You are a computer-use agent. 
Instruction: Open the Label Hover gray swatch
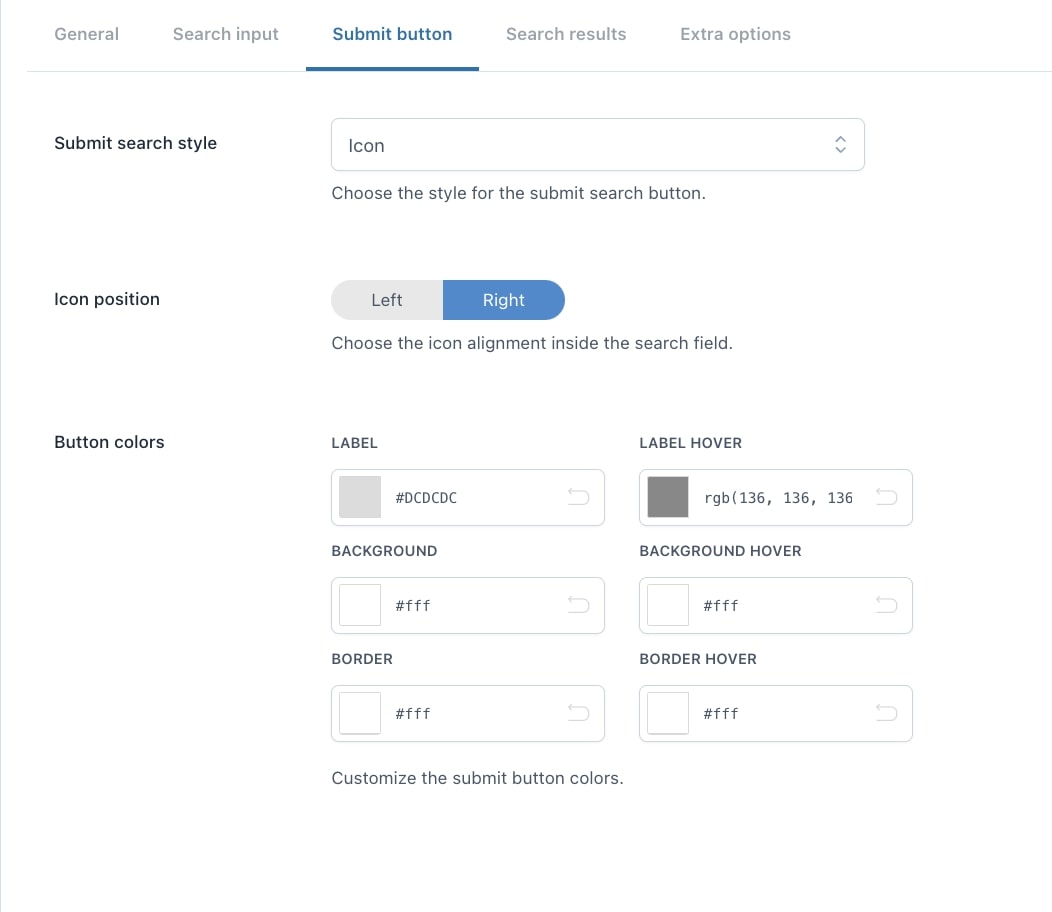tap(668, 497)
